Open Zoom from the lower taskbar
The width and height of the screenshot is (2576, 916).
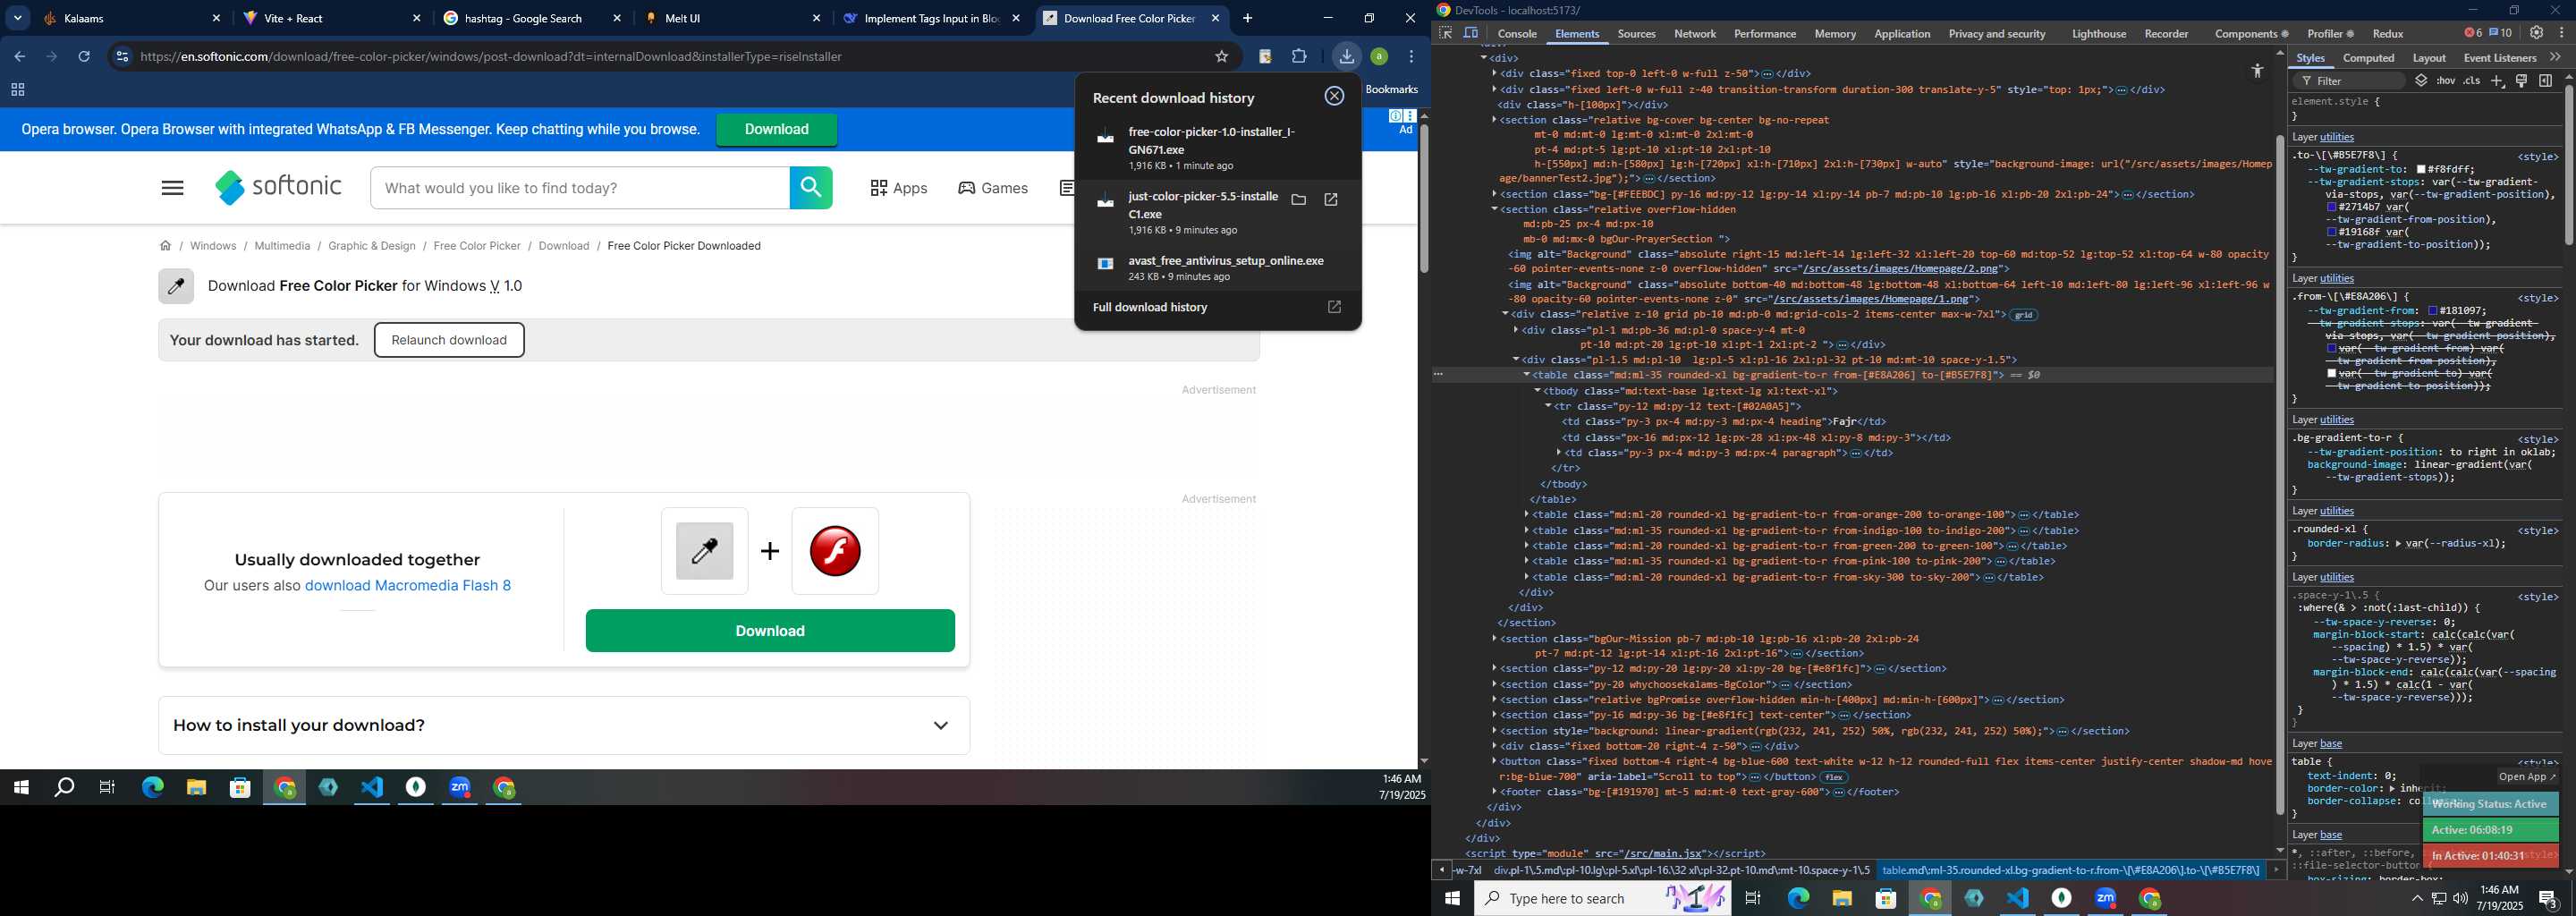(2106, 898)
